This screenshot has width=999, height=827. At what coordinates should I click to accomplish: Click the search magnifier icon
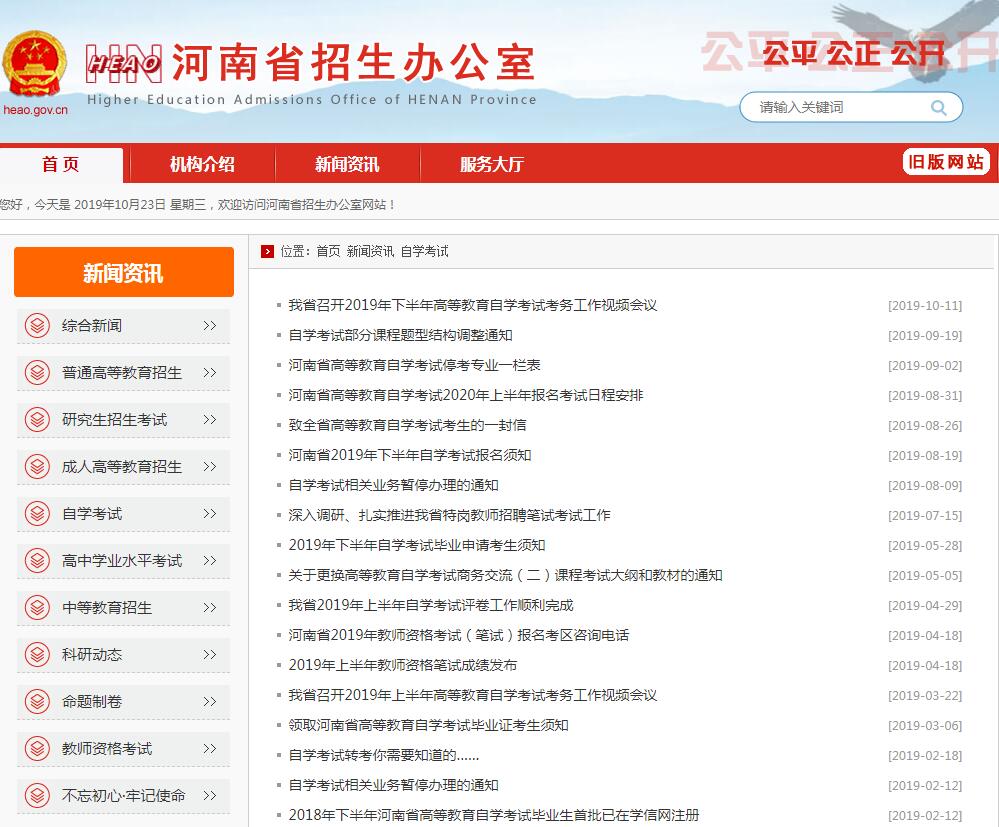[x=938, y=108]
